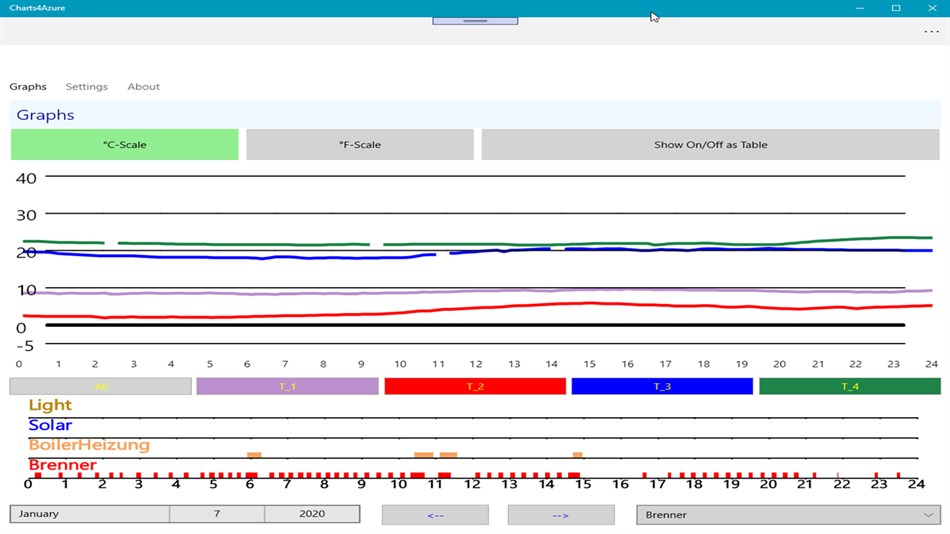This screenshot has height=534, width=950.
Task: Close the Charts4Azure window
Action: click(932, 8)
